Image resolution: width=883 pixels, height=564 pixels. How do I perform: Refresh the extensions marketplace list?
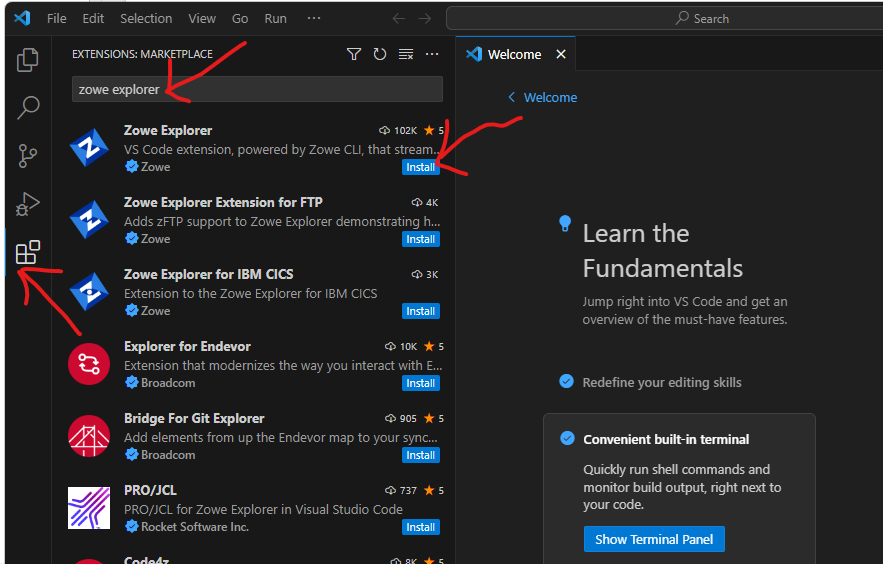[x=380, y=54]
